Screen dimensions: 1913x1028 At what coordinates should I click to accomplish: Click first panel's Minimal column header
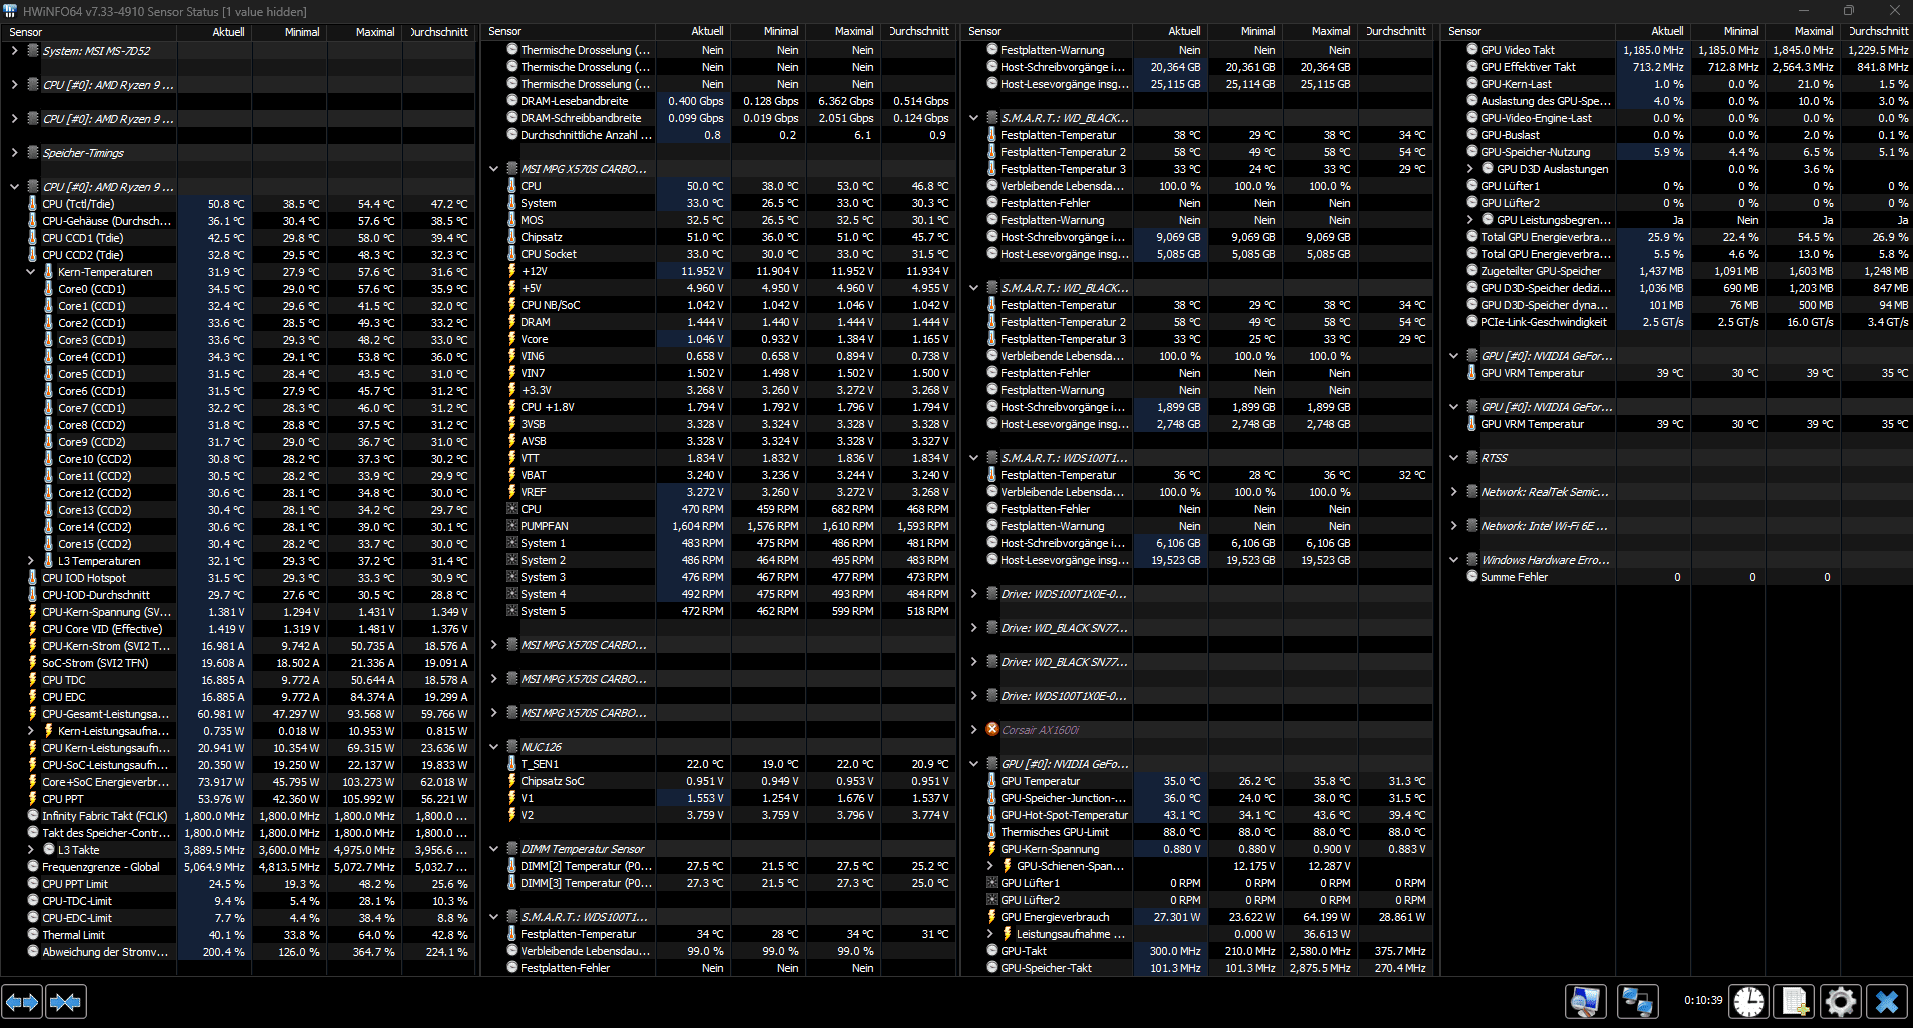[x=289, y=32]
